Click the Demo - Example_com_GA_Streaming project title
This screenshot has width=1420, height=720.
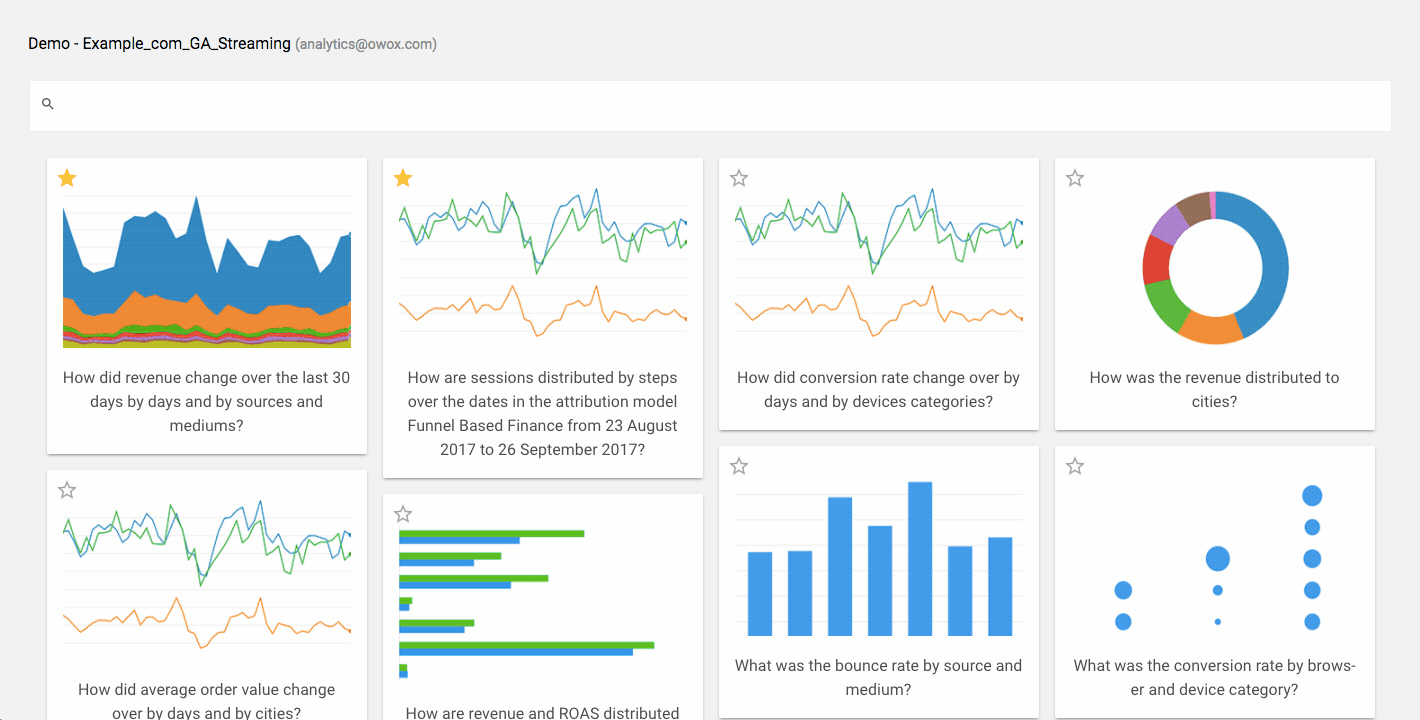(x=159, y=44)
